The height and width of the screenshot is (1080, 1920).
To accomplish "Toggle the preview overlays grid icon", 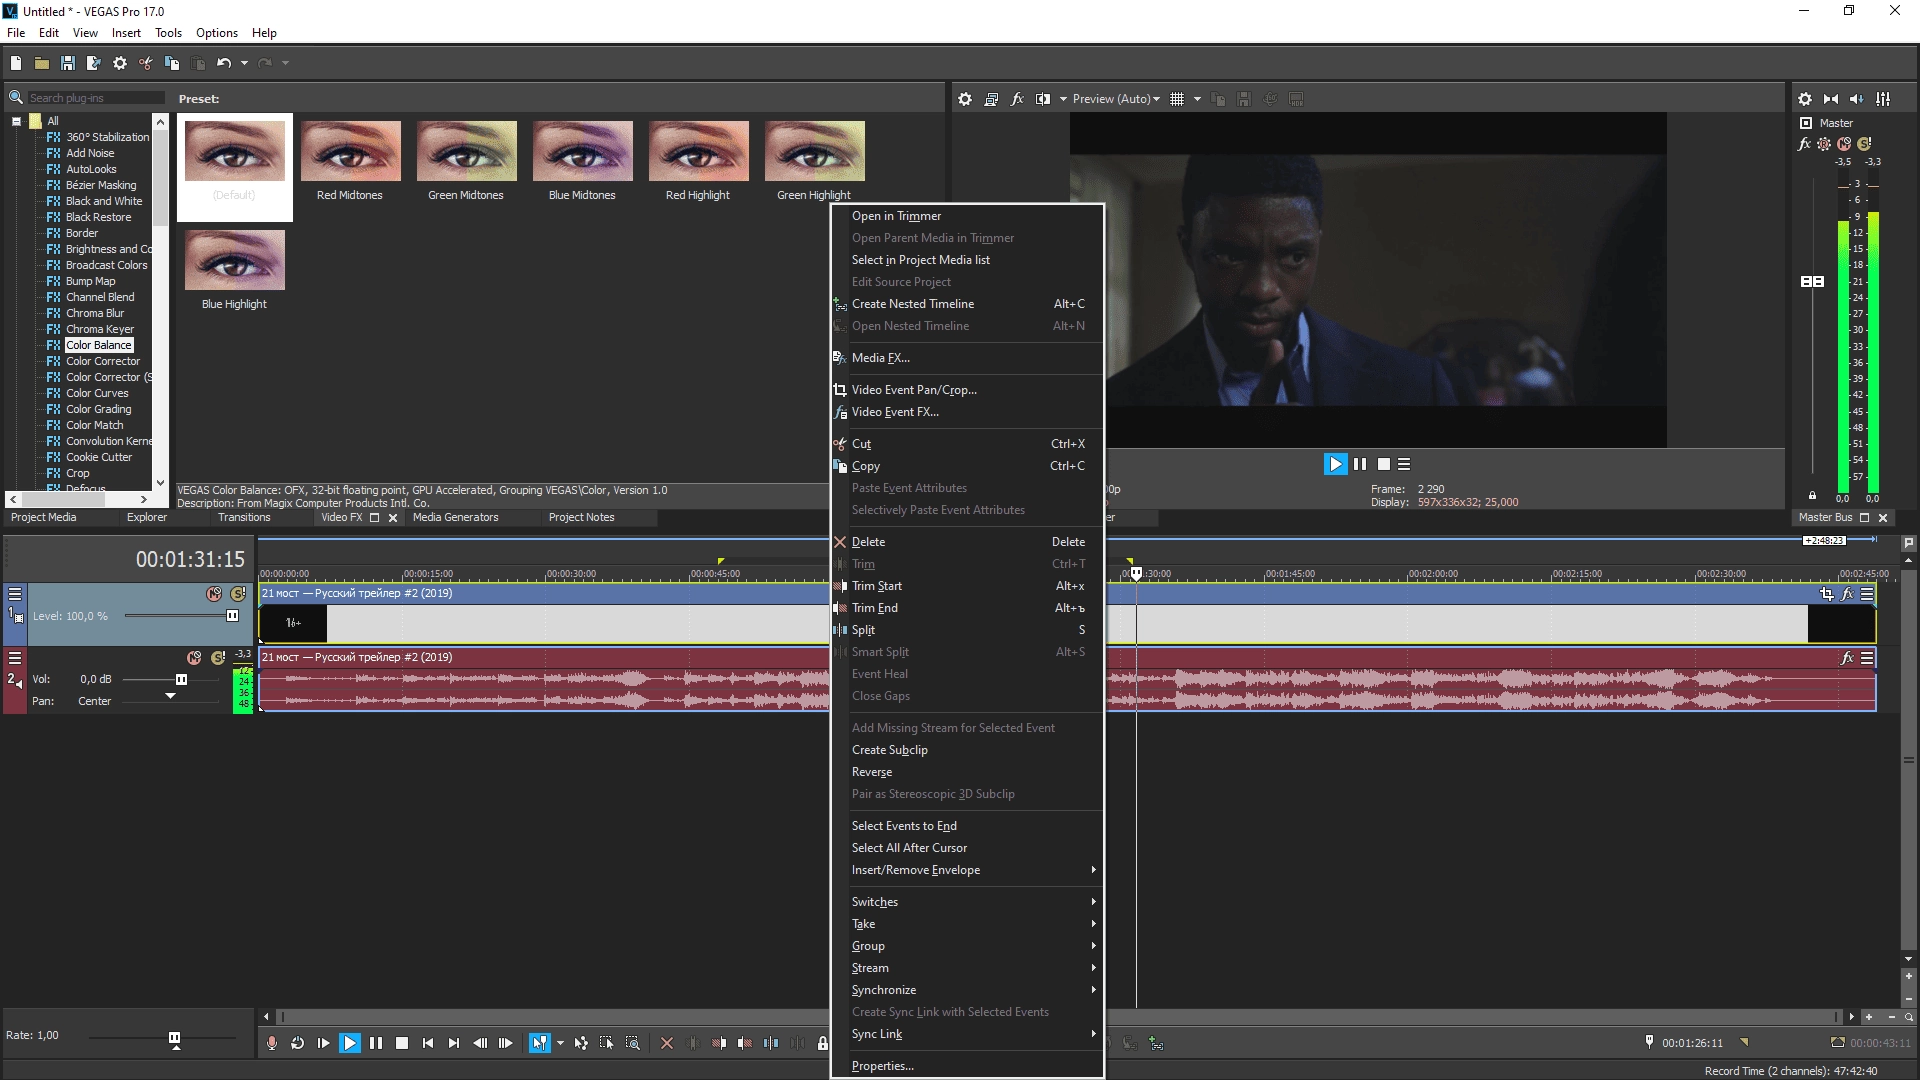I will [1177, 99].
